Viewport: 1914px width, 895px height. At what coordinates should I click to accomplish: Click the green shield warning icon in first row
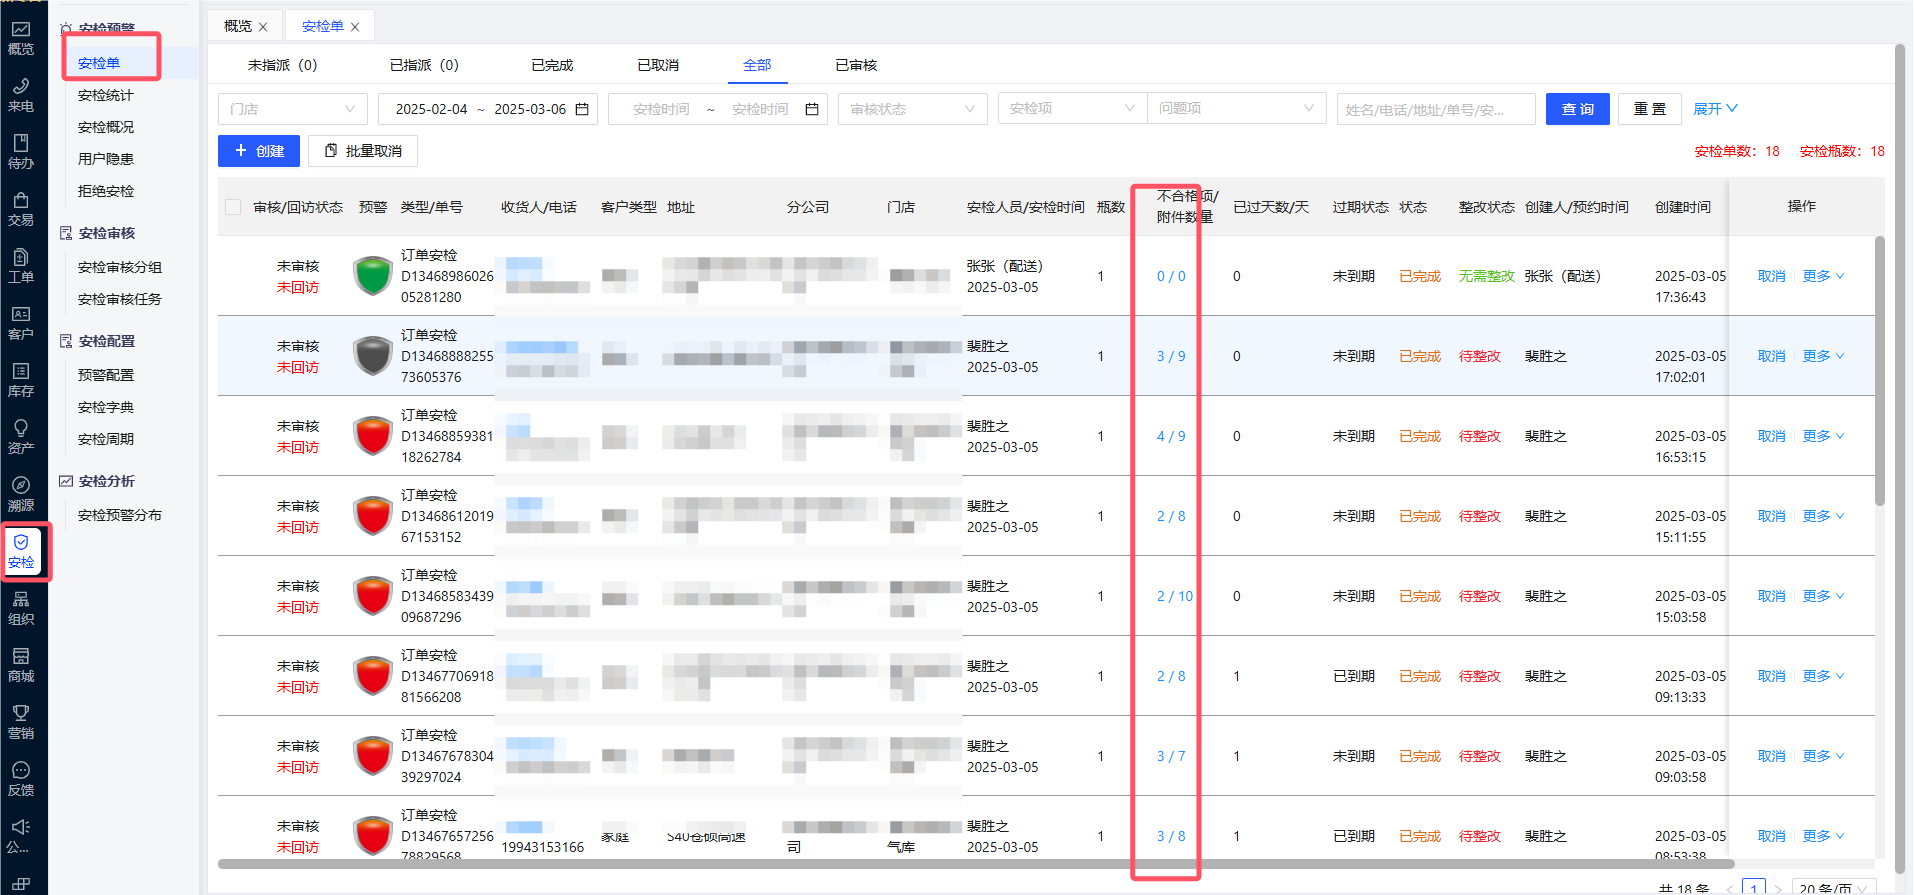[373, 276]
